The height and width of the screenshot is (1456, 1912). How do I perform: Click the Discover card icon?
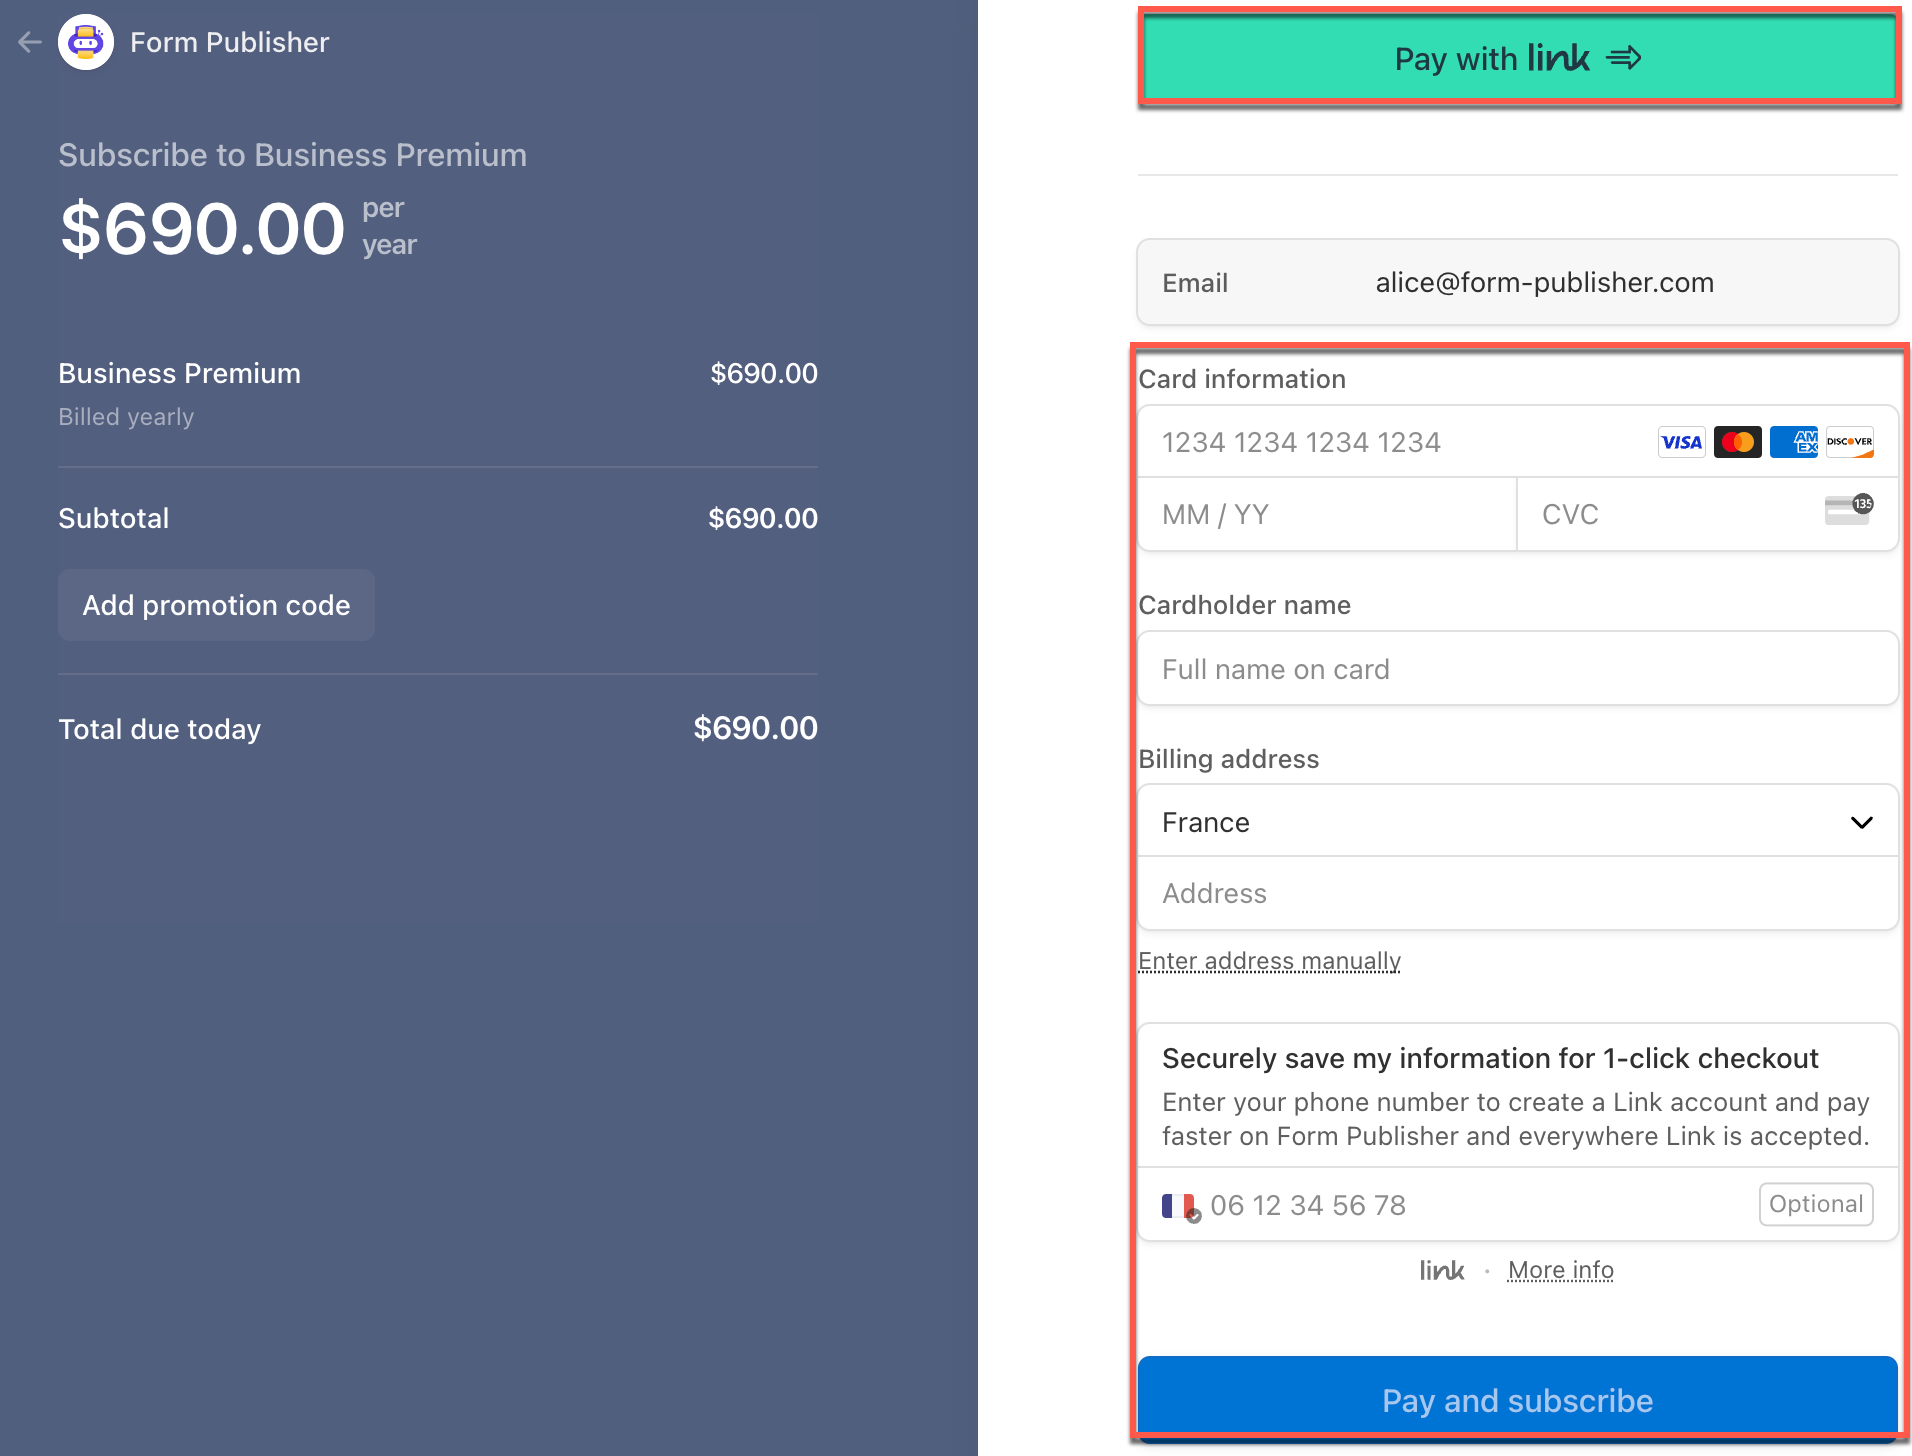(x=1849, y=442)
